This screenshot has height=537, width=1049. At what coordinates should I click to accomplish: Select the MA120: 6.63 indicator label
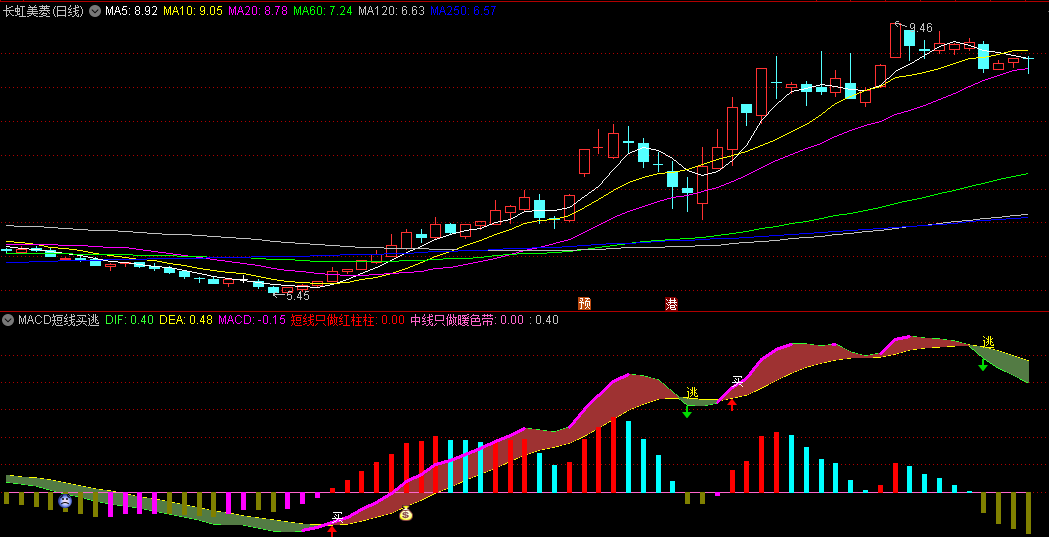click(391, 11)
